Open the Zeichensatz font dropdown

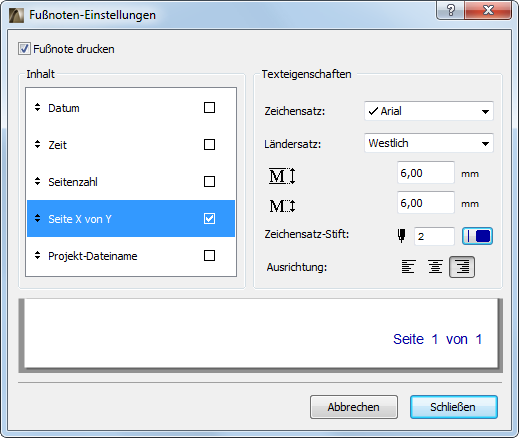tap(429, 111)
